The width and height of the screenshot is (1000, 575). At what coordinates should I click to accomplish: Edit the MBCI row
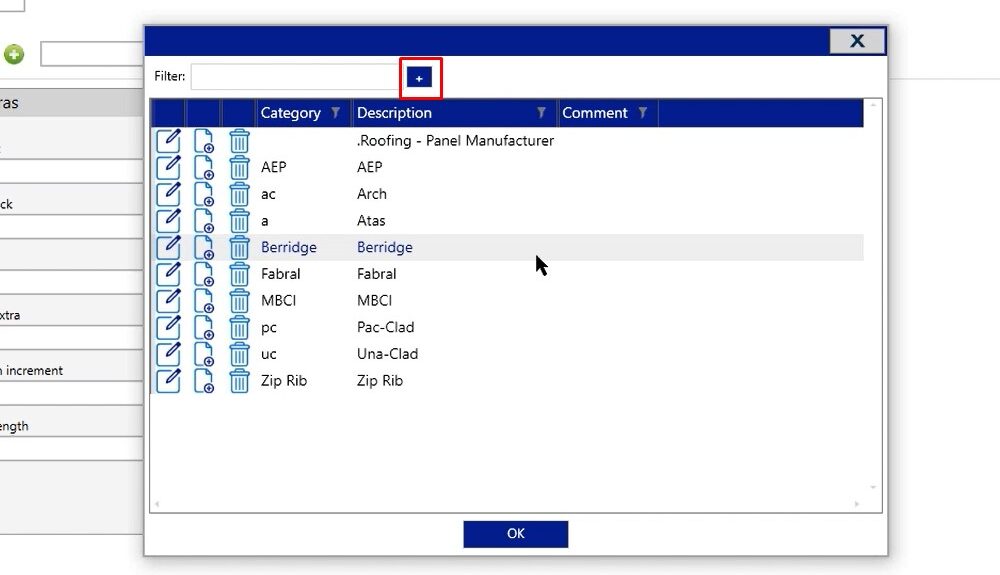click(168, 302)
